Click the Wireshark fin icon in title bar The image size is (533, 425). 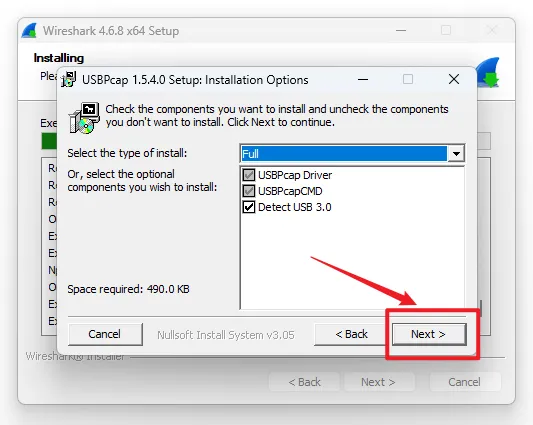[x=29, y=31]
